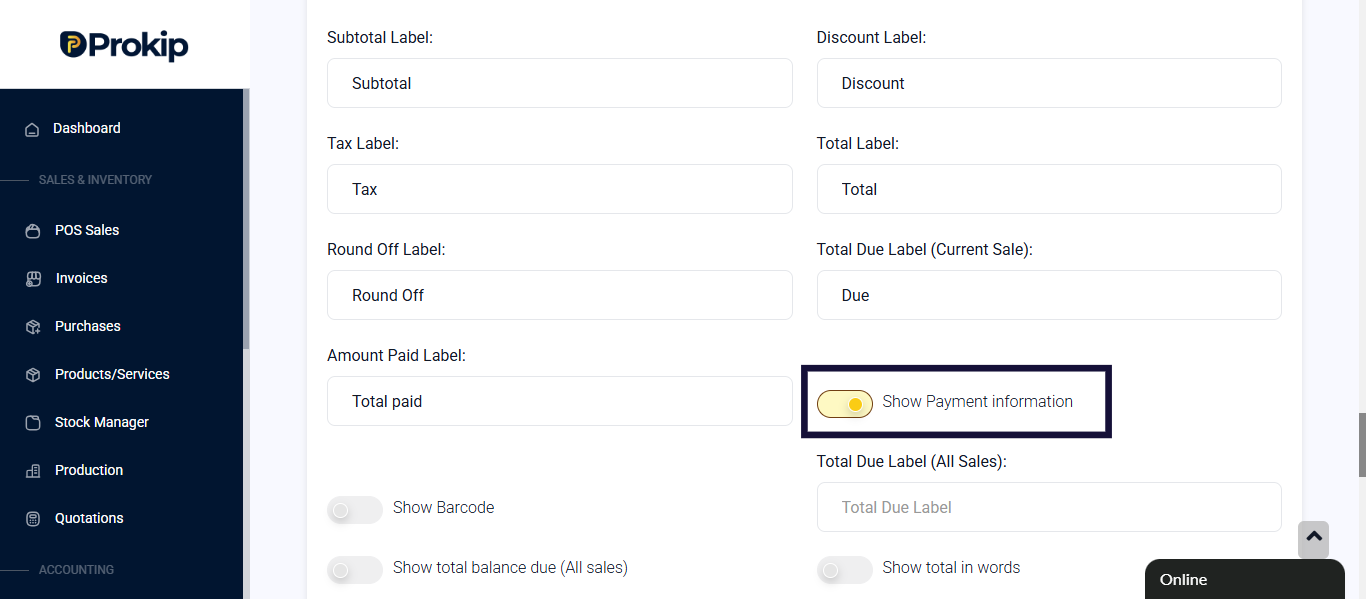Disable Show Payment information toggle
The image size is (1366, 599).
pos(845,403)
